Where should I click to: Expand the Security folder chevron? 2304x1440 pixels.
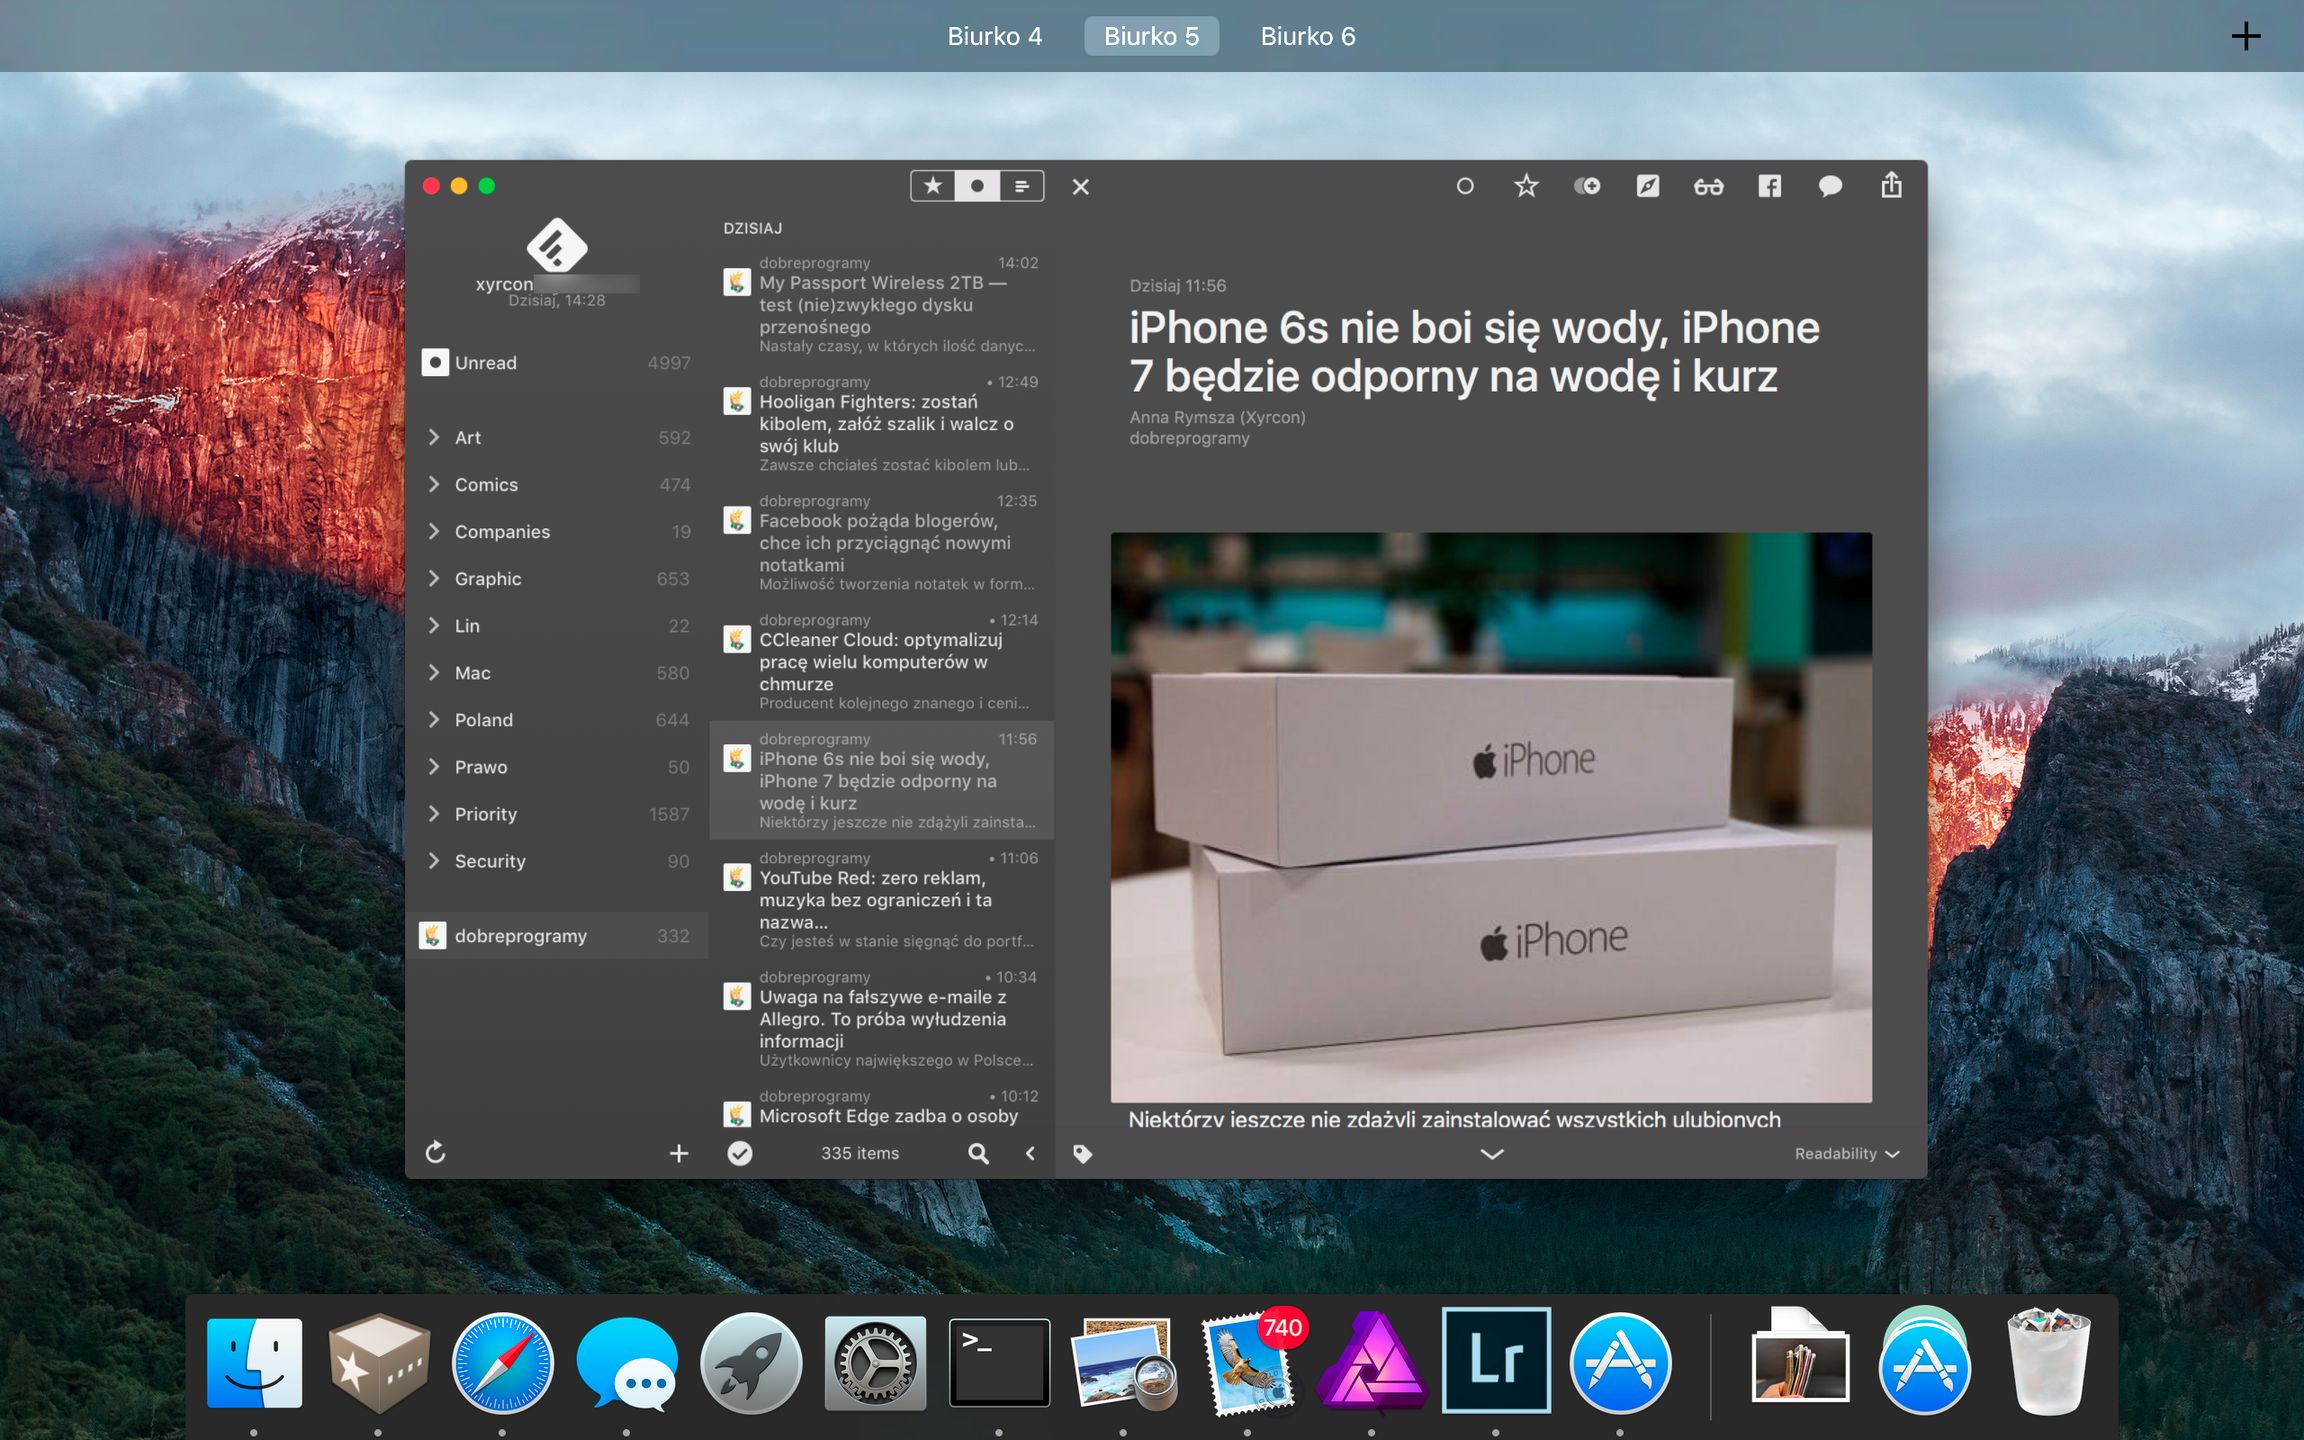(x=434, y=861)
